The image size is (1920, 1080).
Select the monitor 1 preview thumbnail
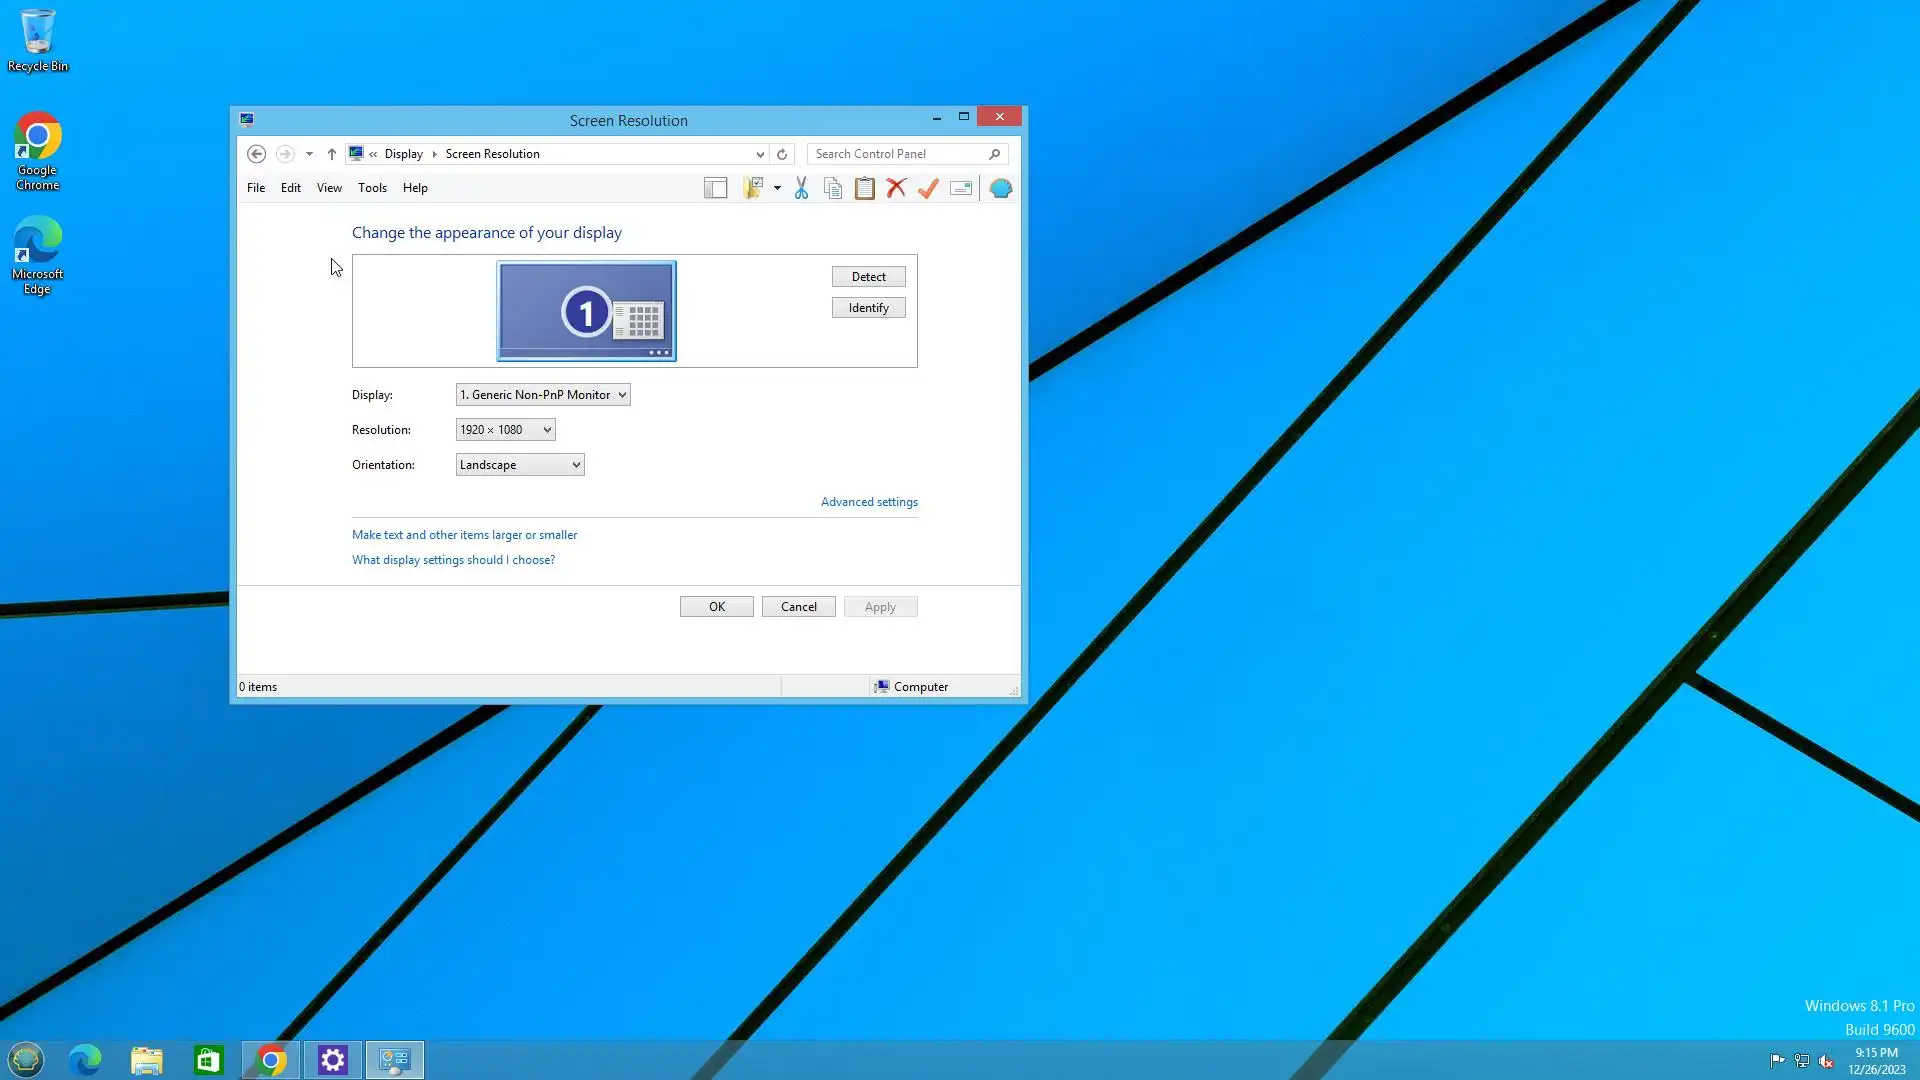(586, 311)
